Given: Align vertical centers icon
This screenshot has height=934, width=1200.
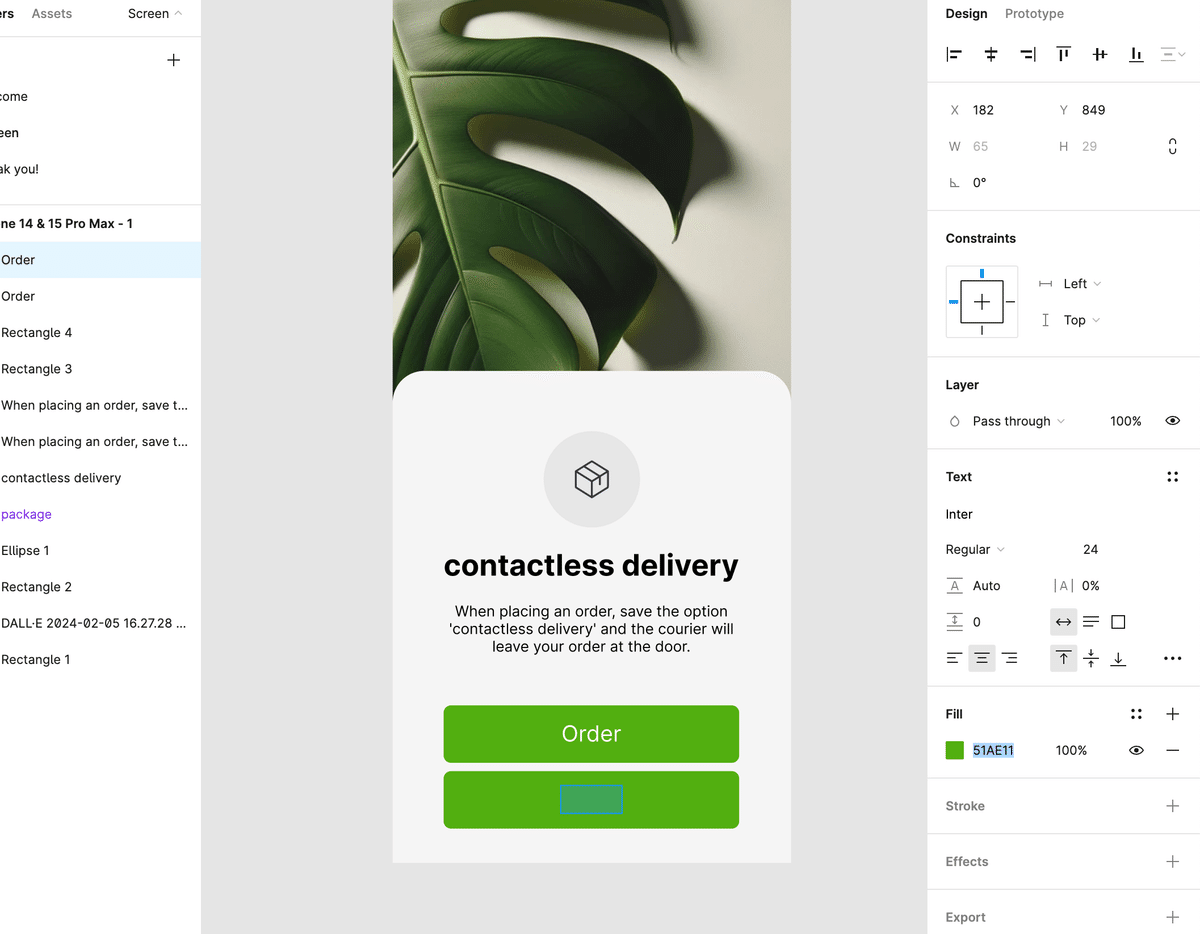Looking at the screenshot, I should (1100, 55).
